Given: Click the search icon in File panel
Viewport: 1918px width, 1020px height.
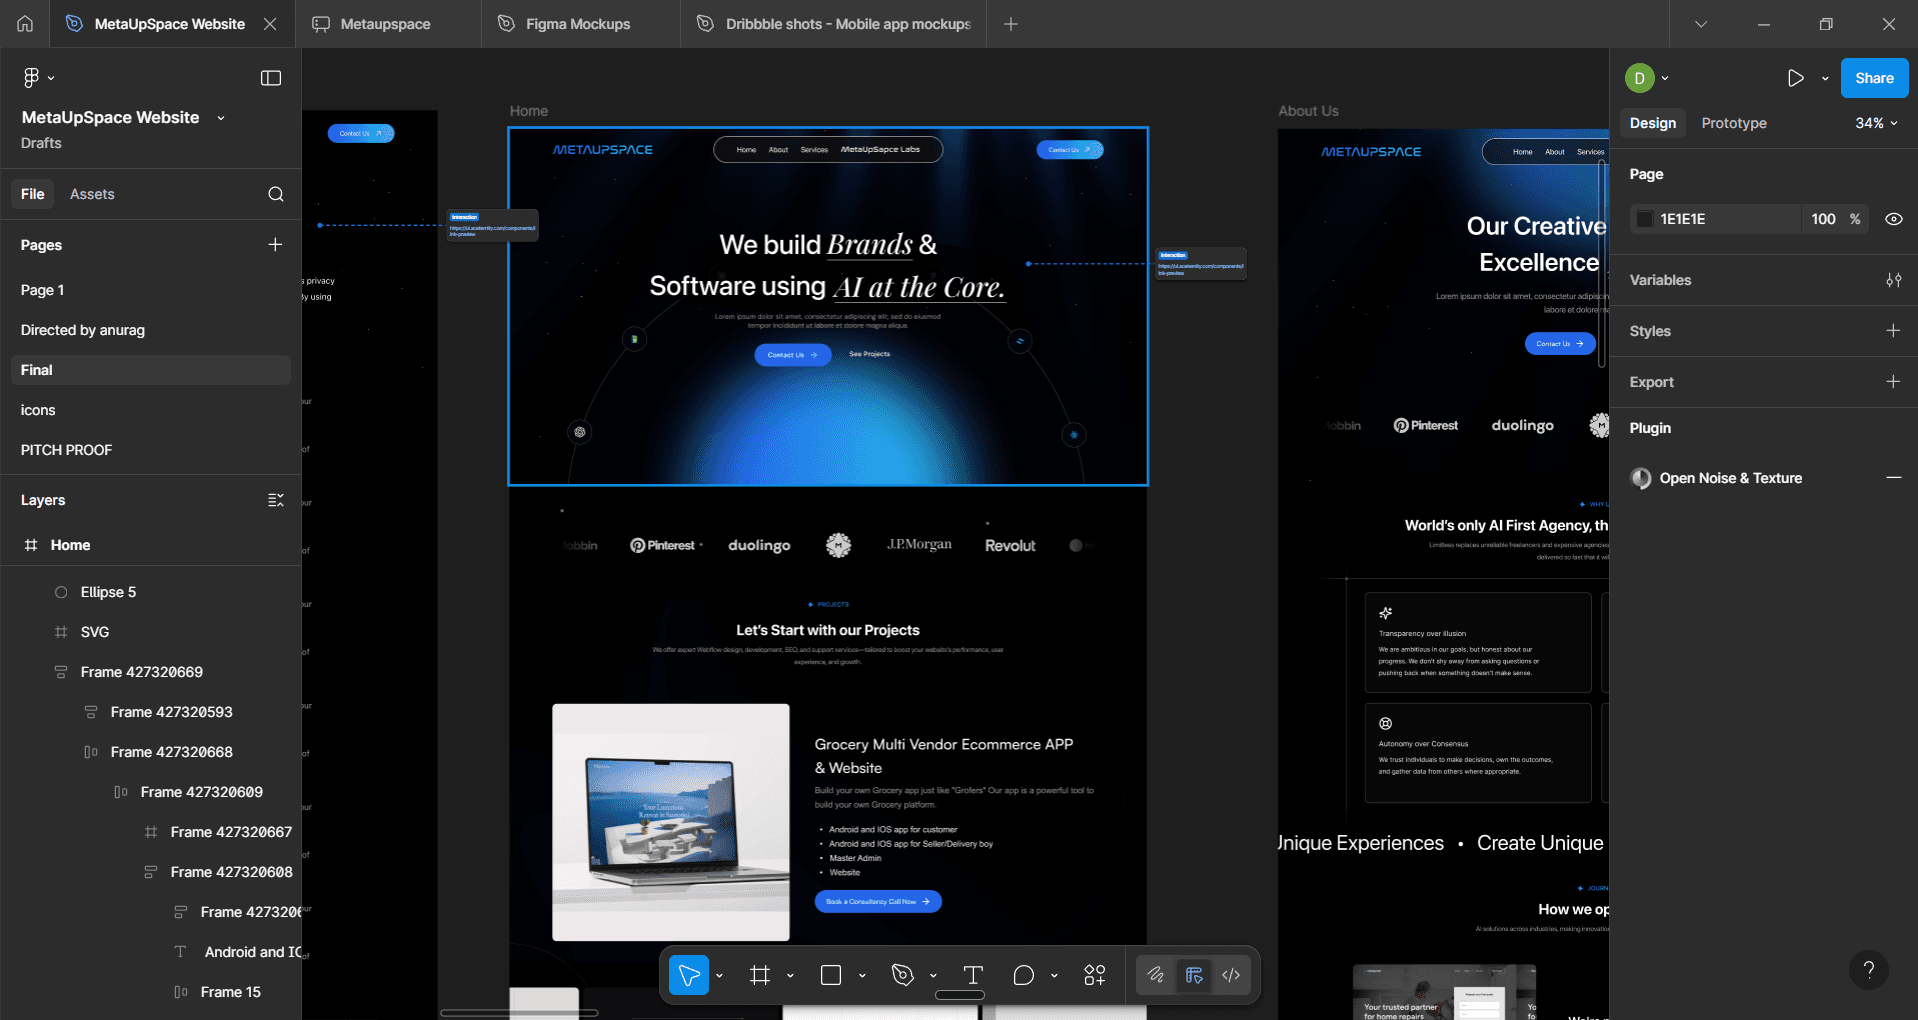Looking at the screenshot, I should pyautogui.click(x=276, y=194).
